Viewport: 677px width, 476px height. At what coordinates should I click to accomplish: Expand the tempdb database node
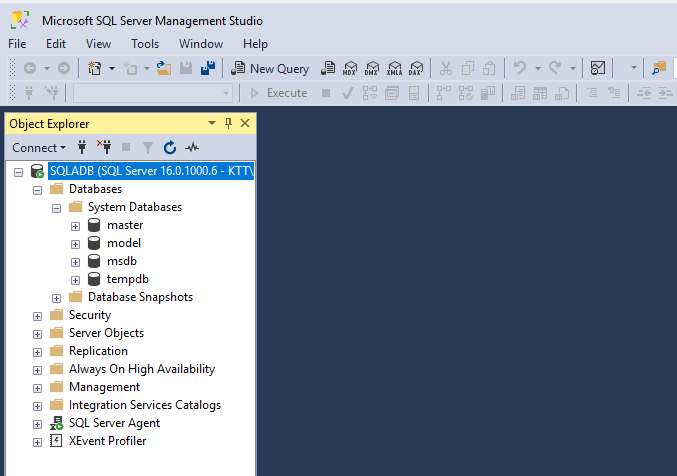pyautogui.click(x=76, y=280)
